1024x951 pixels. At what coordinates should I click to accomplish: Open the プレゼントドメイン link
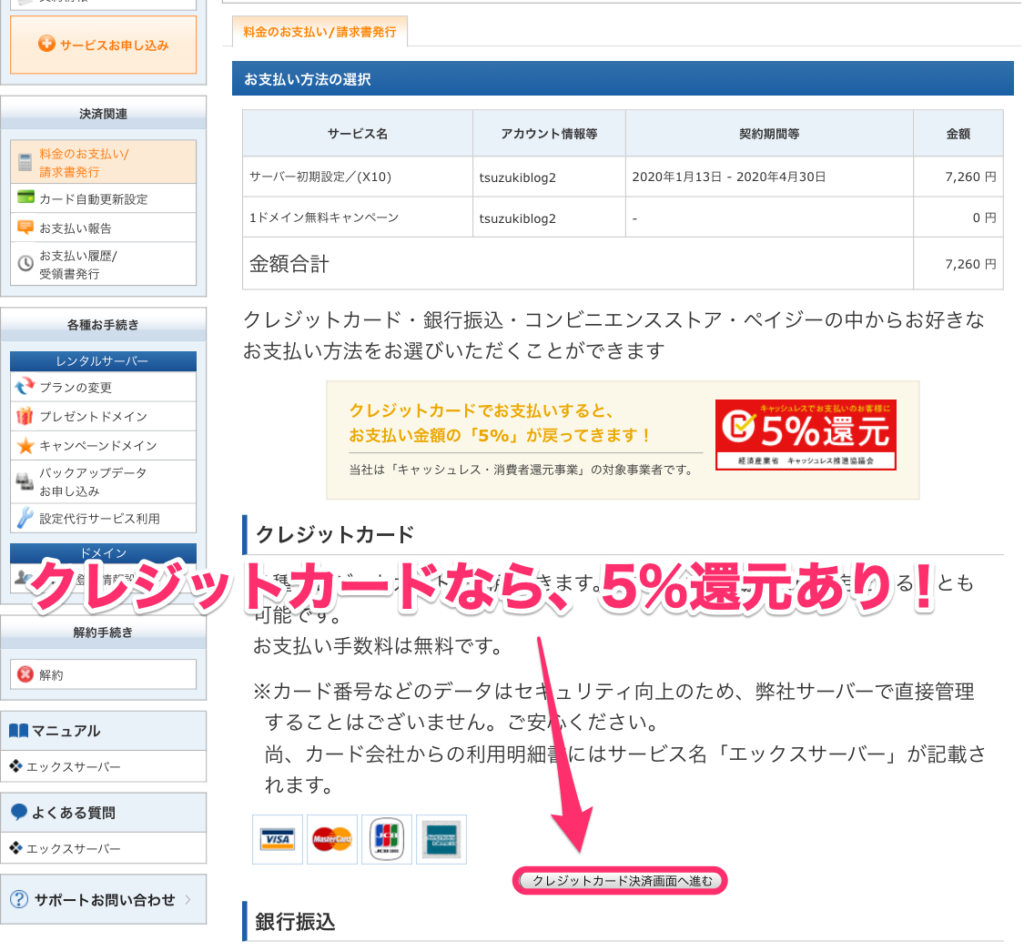pos(103,416)
